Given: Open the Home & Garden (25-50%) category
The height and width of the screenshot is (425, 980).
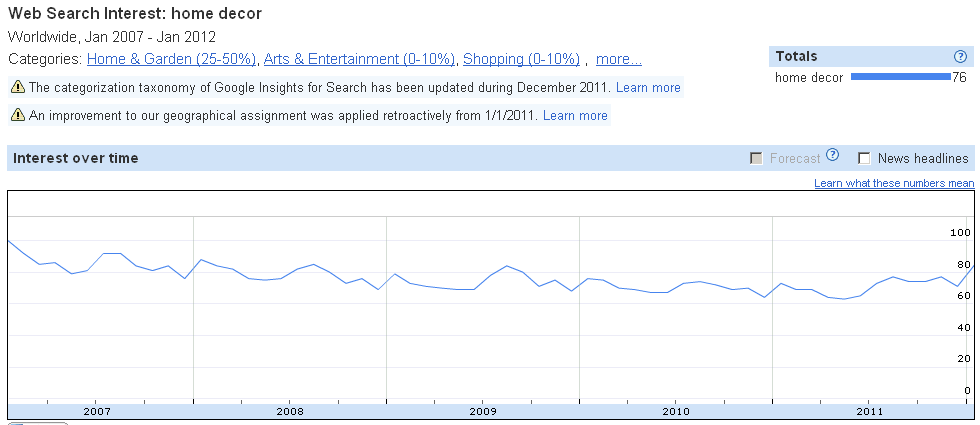Looking at the screenshot, I should tap(171, 60).
